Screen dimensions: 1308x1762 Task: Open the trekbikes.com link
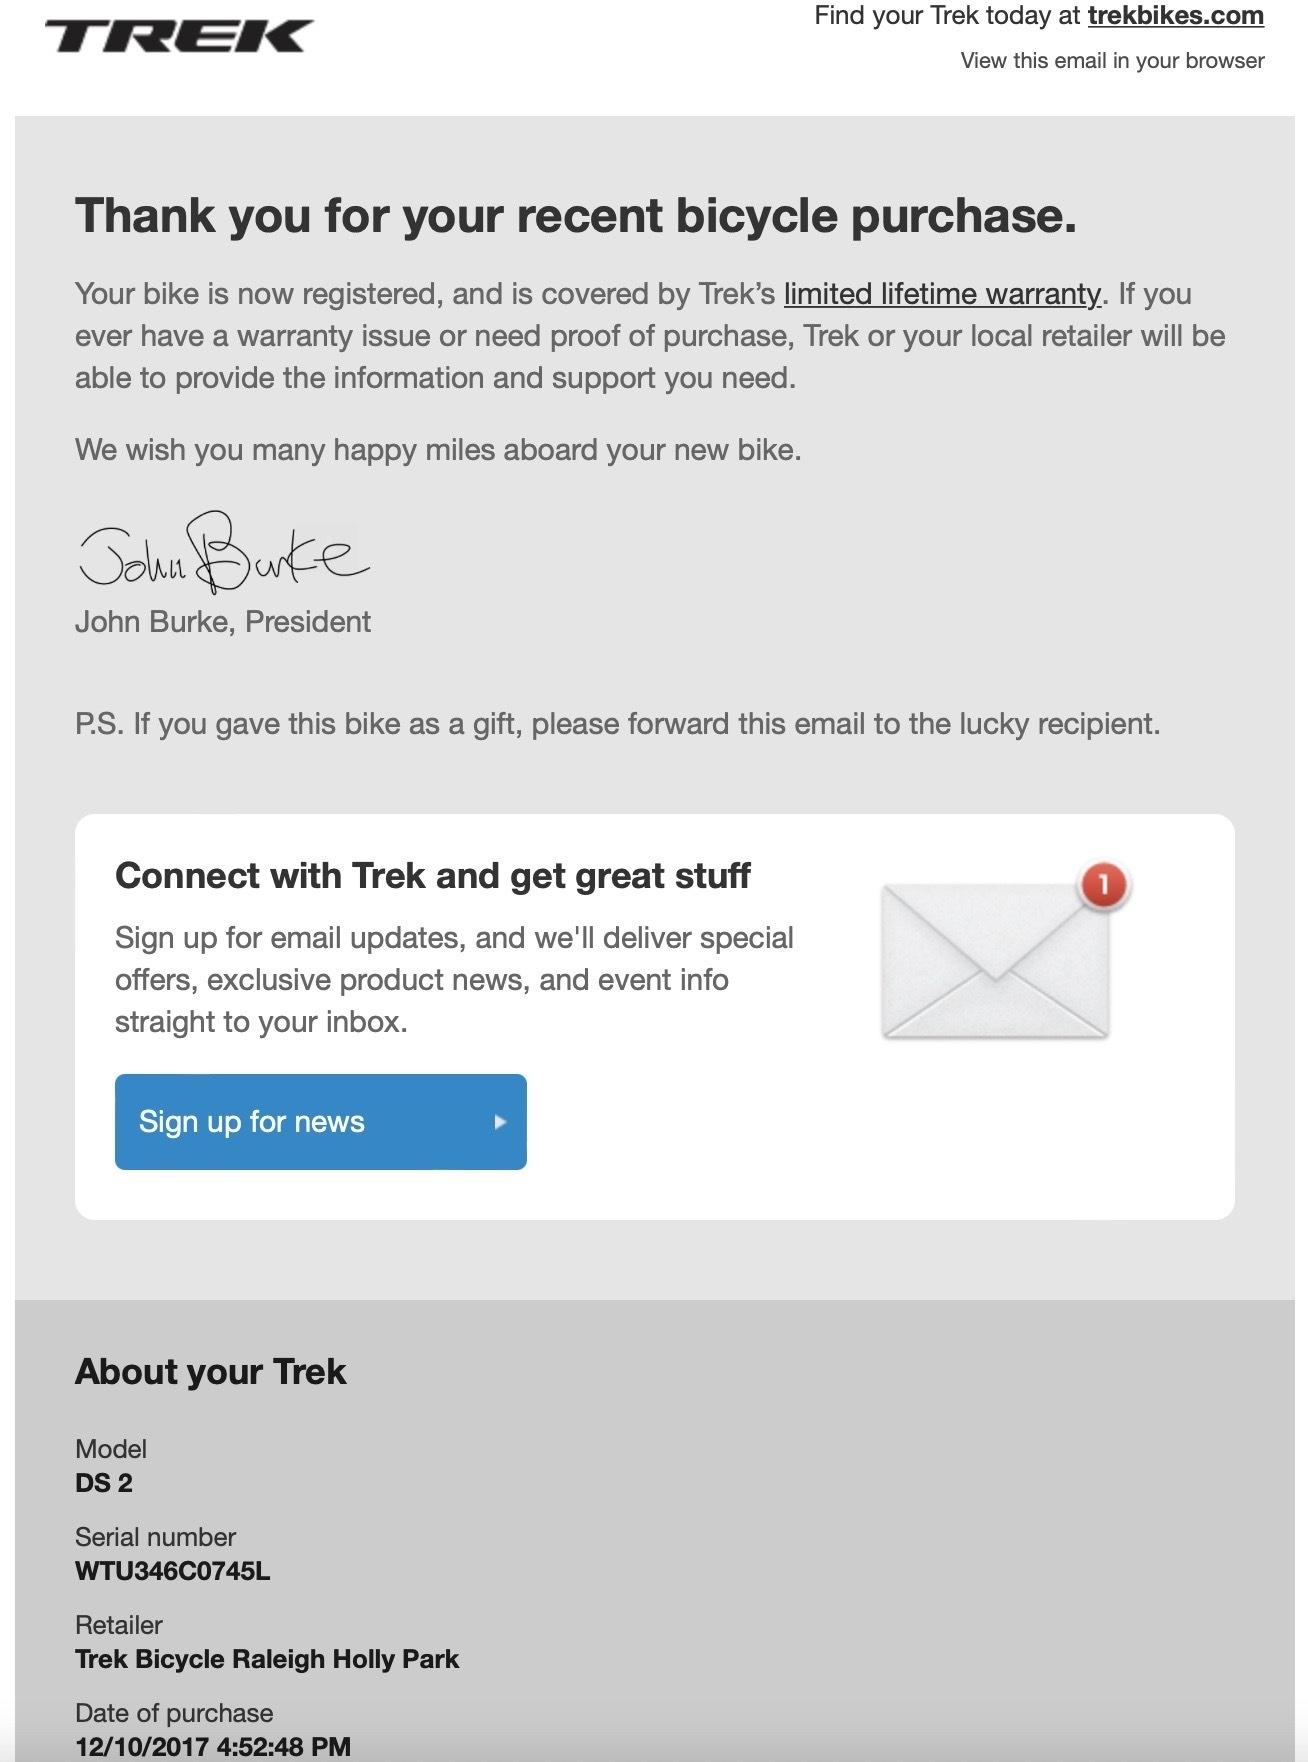coord(1175,16)
